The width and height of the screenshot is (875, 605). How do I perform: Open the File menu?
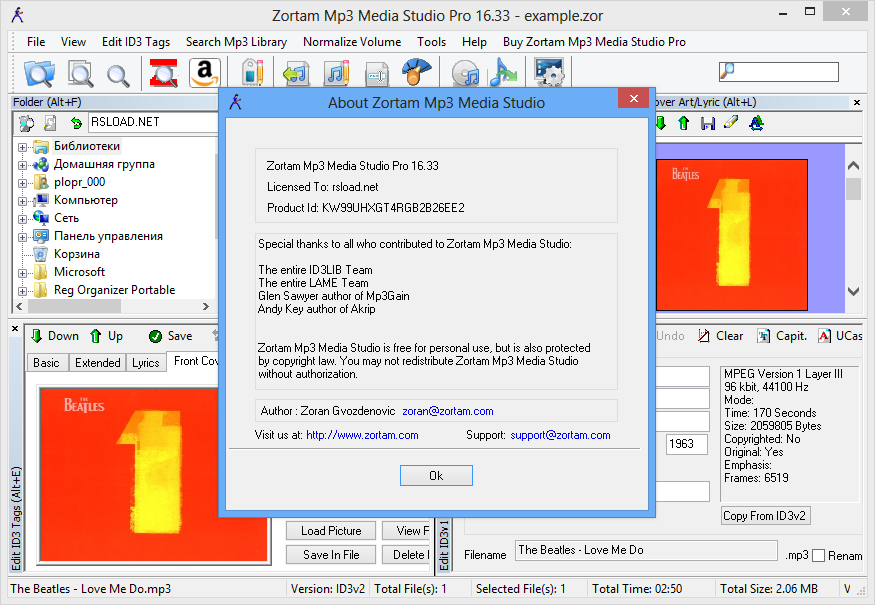[x=36, y=42]
